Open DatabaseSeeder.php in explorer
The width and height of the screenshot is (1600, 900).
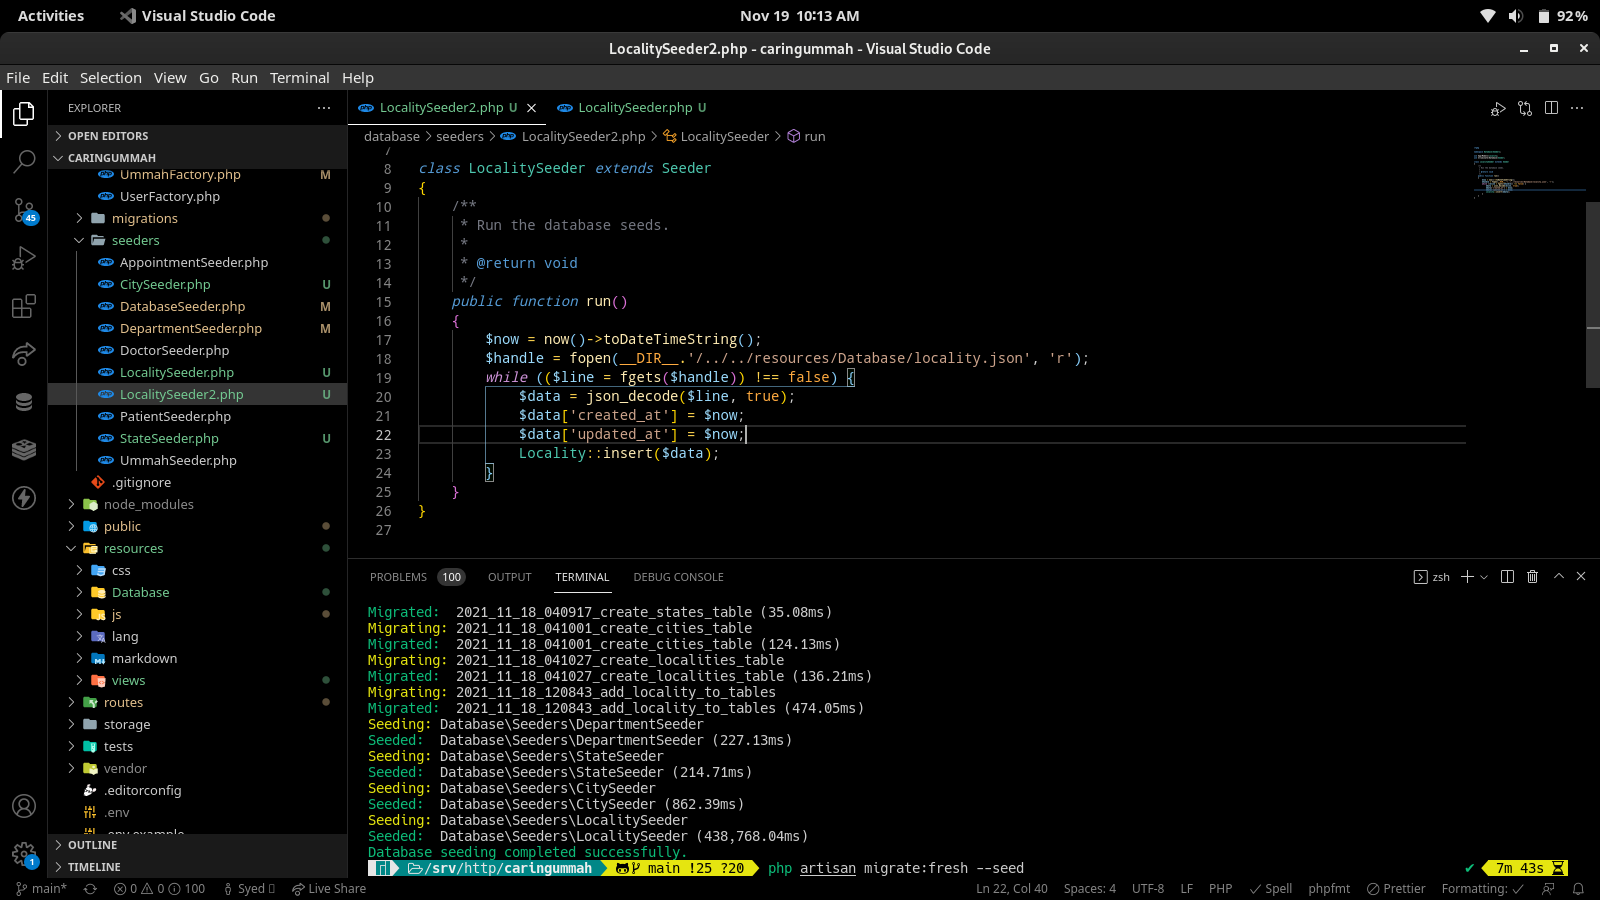[x=198, y=306]
